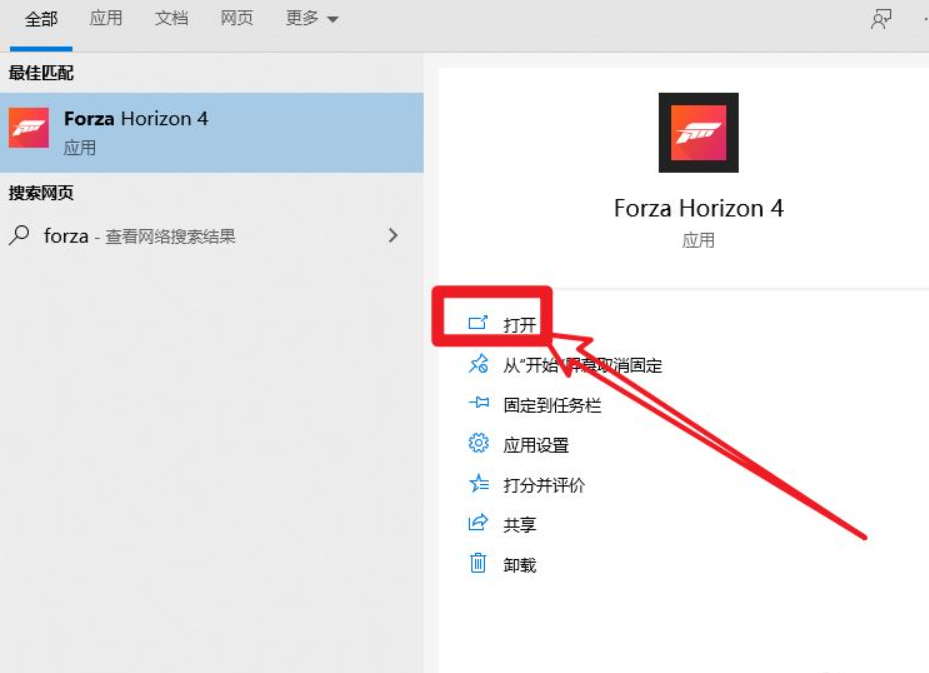Image resolution: width=929 pixels, height=673 pixels.
Task: Click the star rating icon
Action: (x=479, y=483)
